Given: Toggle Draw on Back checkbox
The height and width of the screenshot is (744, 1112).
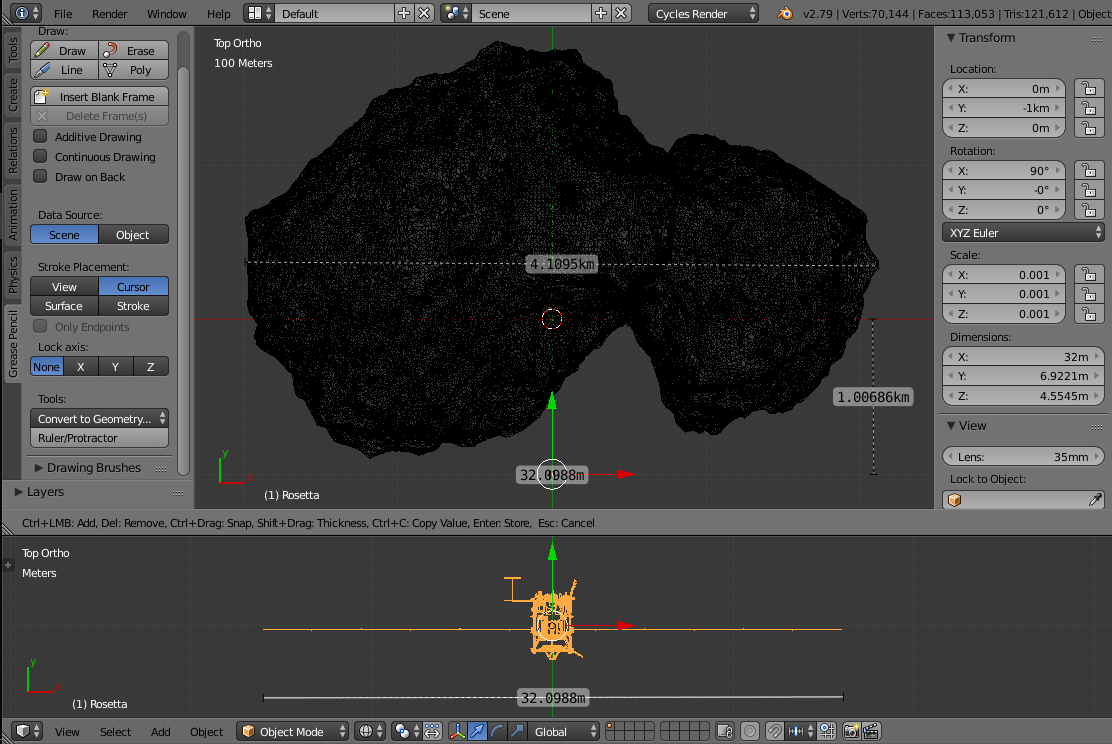Looking at the screenshot, I should [x=40, y=176].
